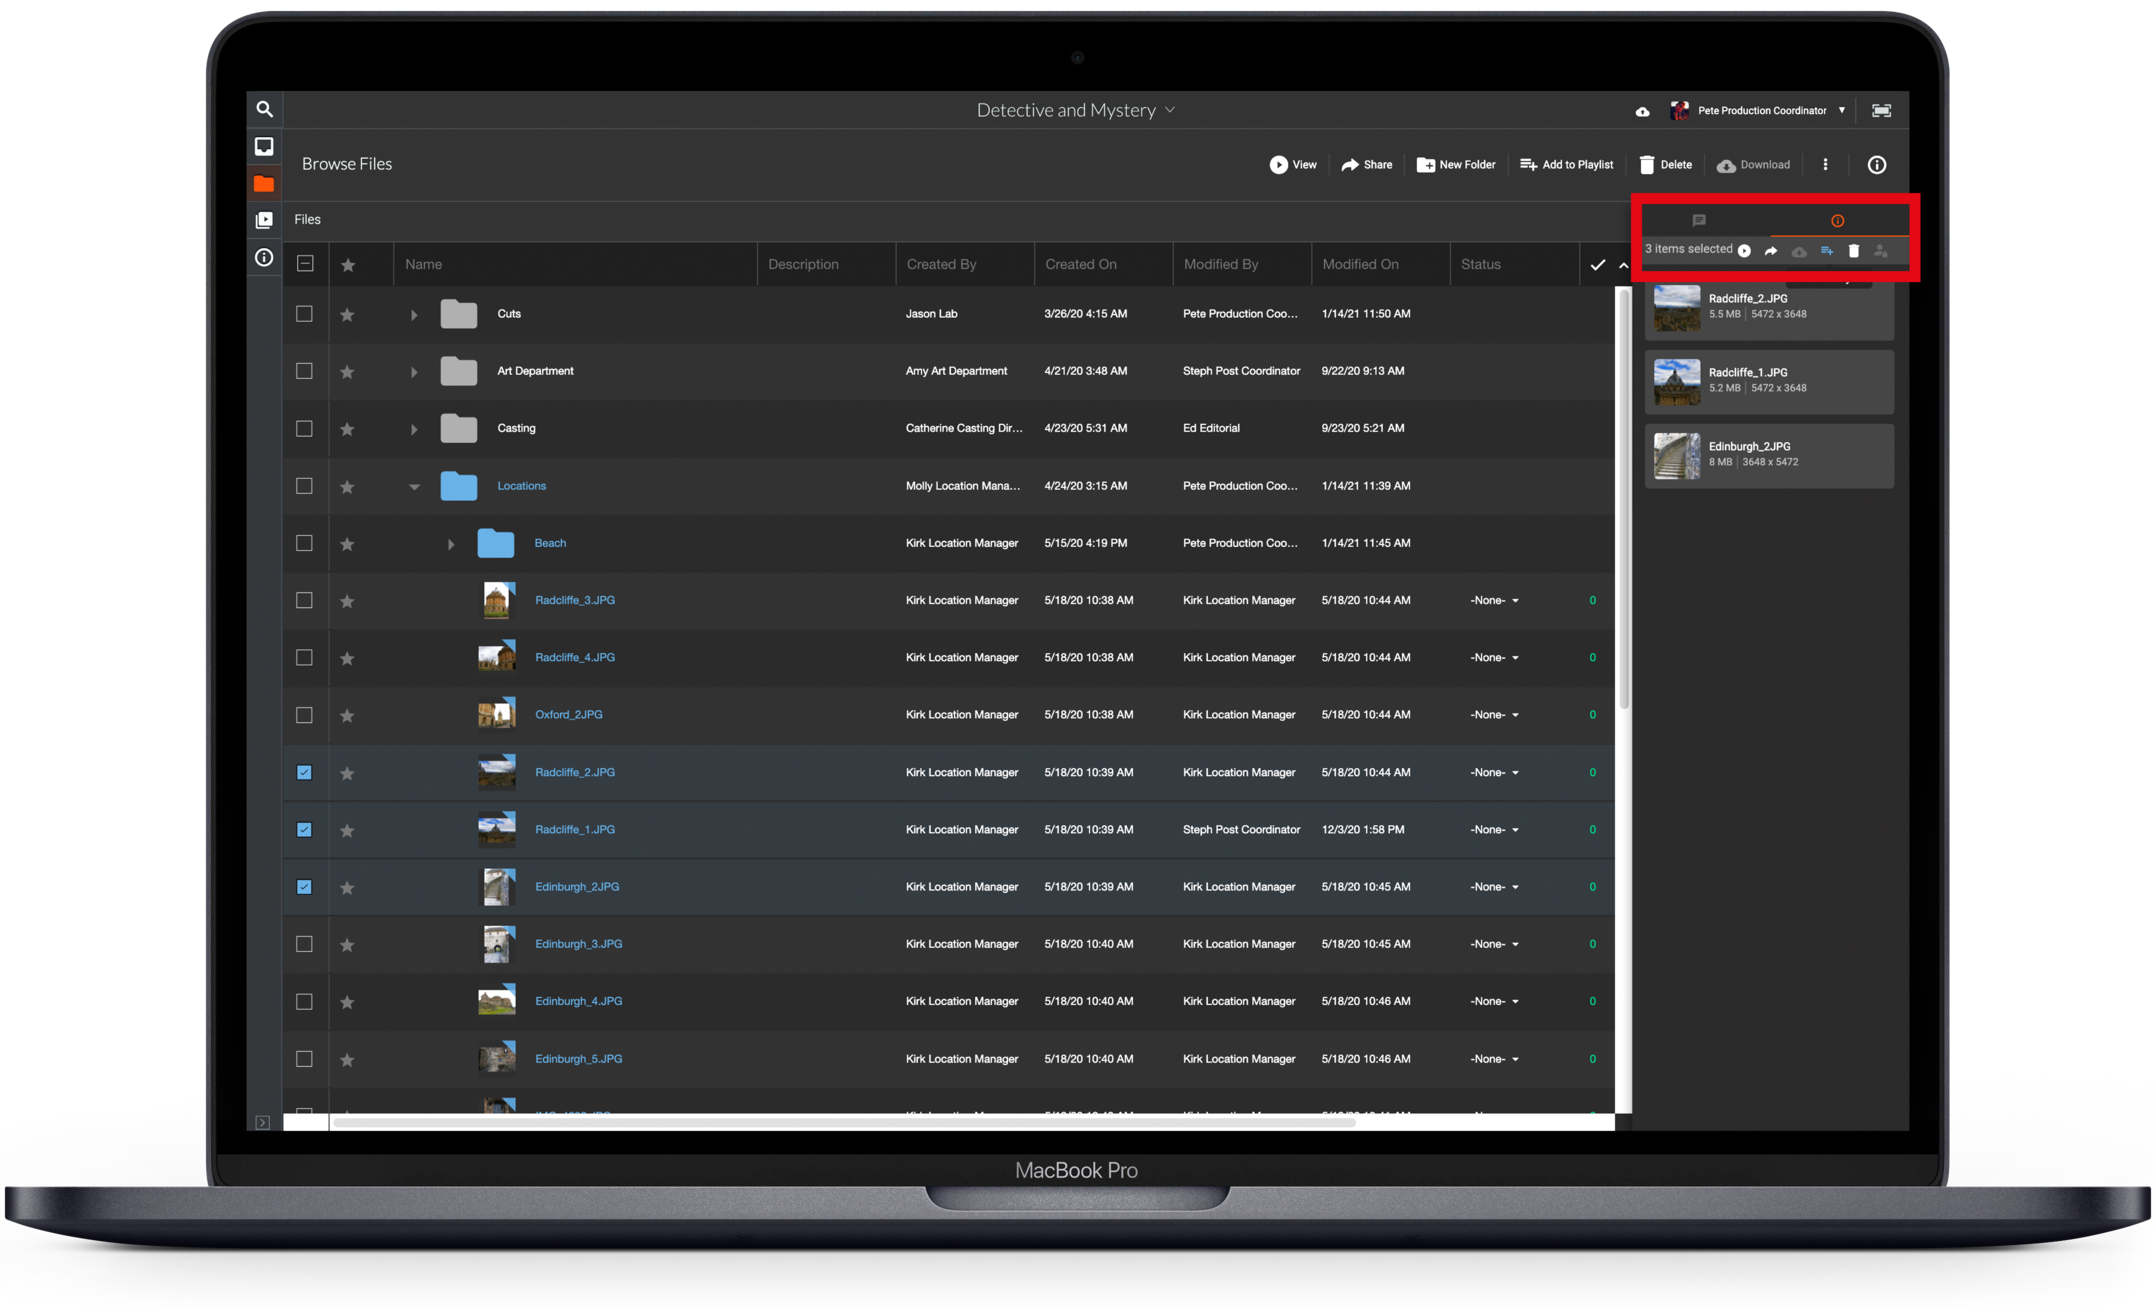Expand the Art Department folder
Image resolution: width=2156 pixels, height=1310 pixels.
pyautogui.click(x=414, y=372)
